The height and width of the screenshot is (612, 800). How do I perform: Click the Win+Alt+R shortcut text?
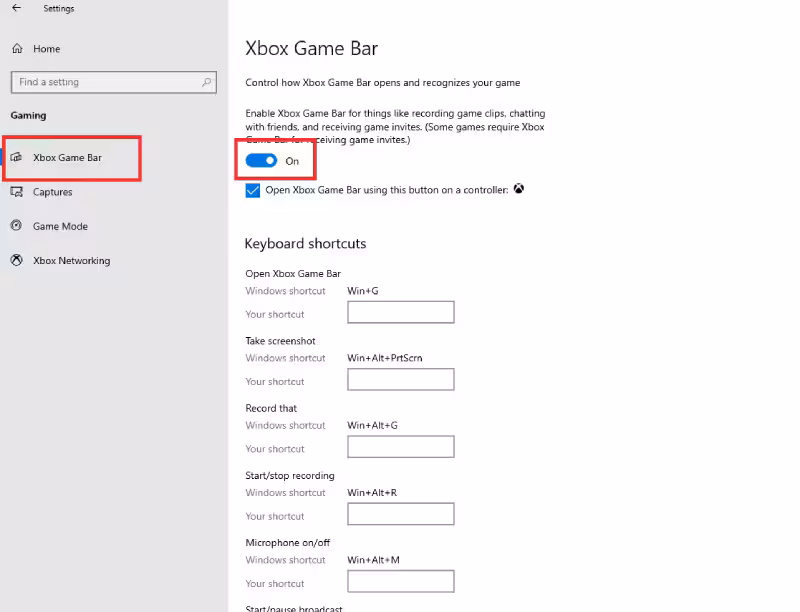tap(372, 493)
